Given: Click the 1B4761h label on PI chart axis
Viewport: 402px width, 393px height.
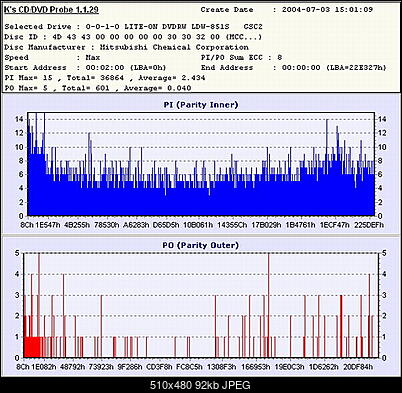Looking at the screenshot, I should (x=300, y=225).
